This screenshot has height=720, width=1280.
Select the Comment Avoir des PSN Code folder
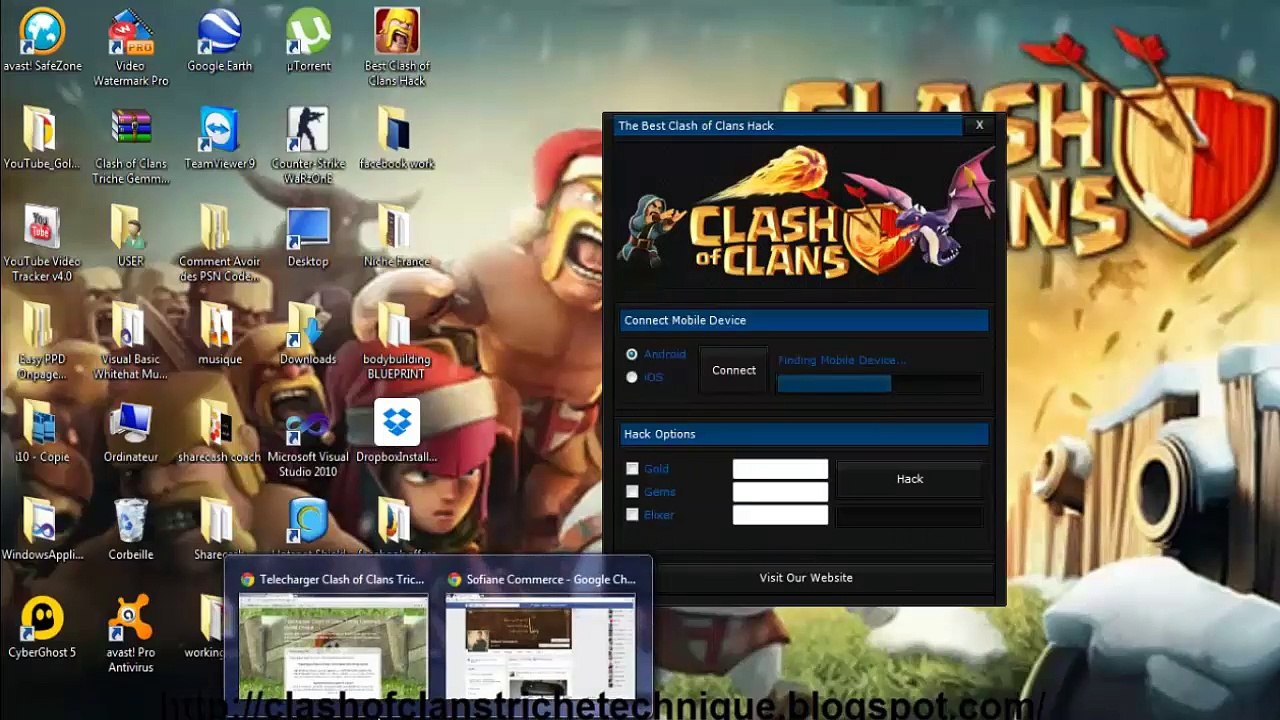pyautogui.click(x=220, y=244)
